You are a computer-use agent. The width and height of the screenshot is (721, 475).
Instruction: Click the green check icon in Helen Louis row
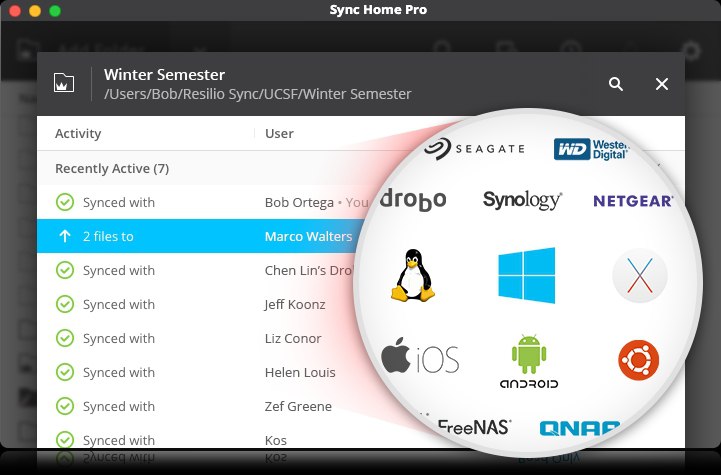(x=65, y=372)
